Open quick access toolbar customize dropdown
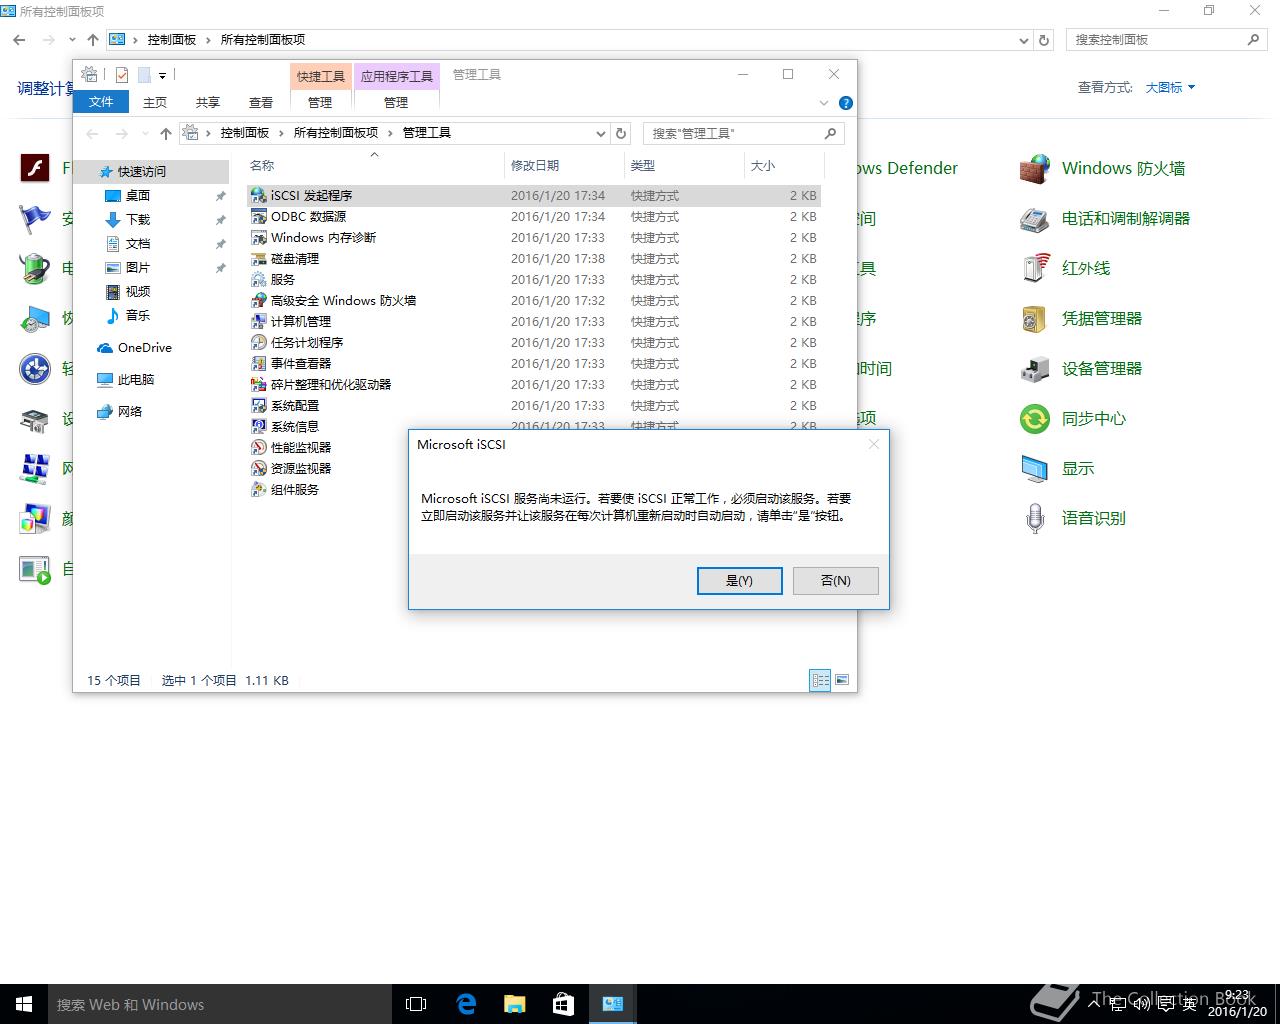 click(162, 75)
